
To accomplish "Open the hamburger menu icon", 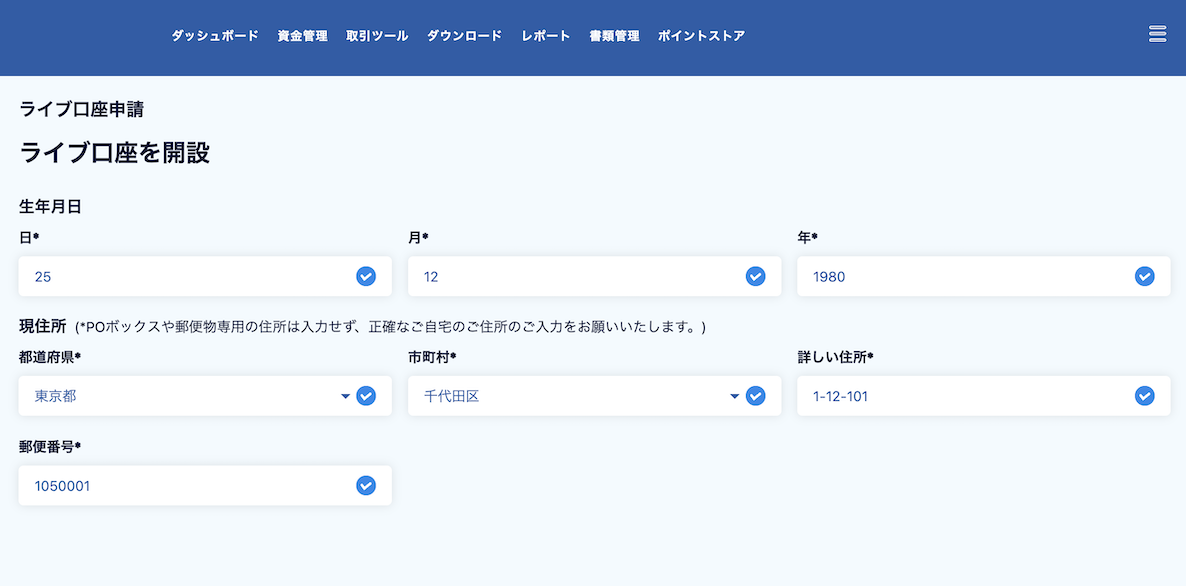I will tap(1157, 34).
